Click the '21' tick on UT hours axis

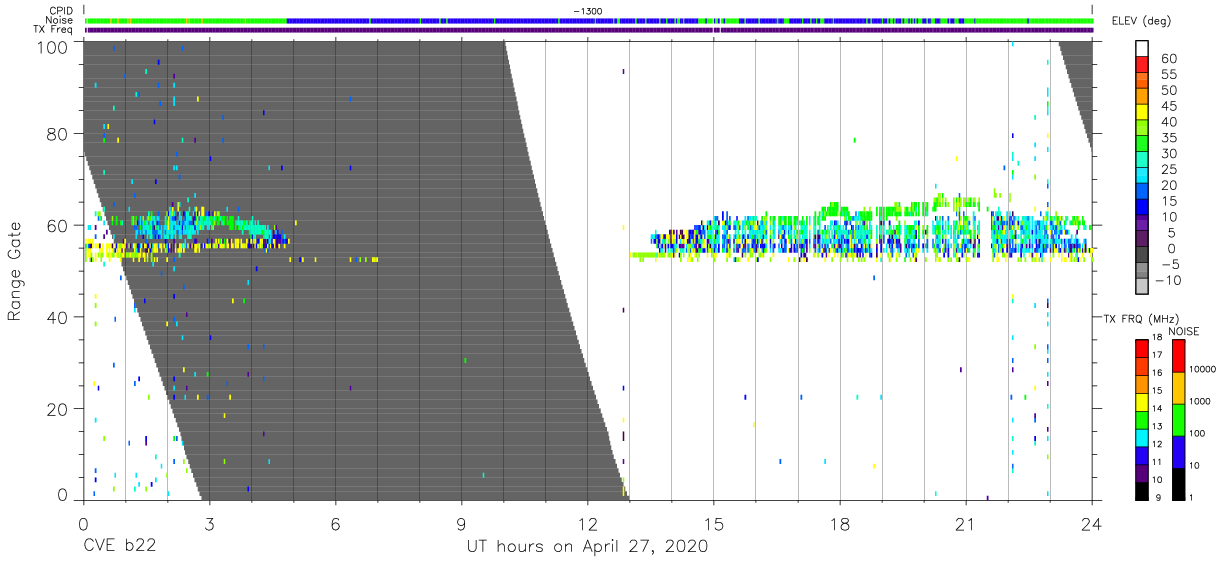tap(965, 524)
